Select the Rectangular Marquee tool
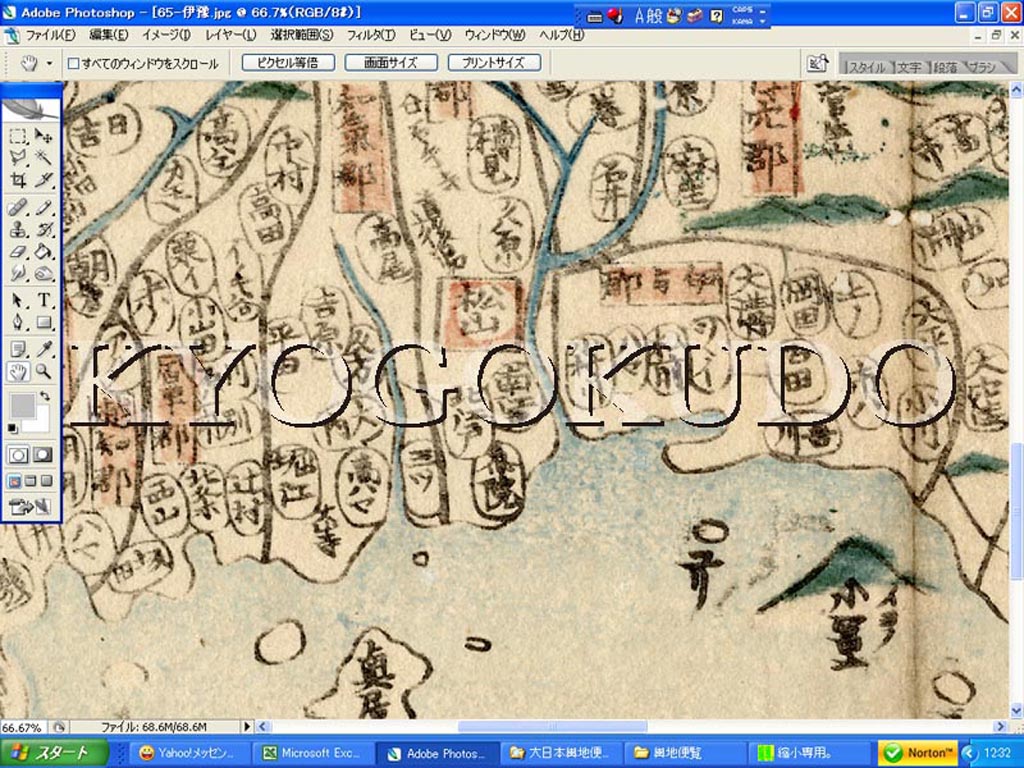The image size is (1024, 768). pyautogui.click(x=18, y=136)
